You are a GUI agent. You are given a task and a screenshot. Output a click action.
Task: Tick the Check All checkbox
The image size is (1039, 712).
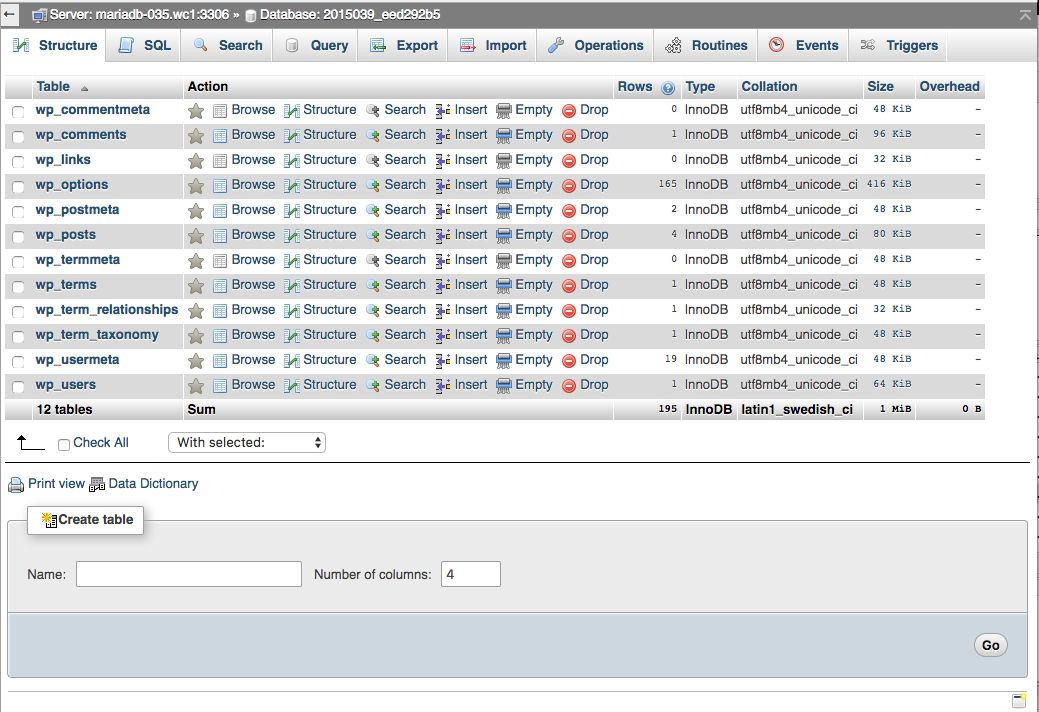[64, 444]
